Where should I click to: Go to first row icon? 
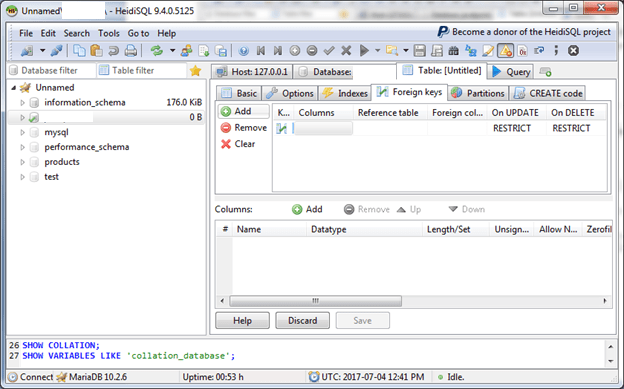261,51
